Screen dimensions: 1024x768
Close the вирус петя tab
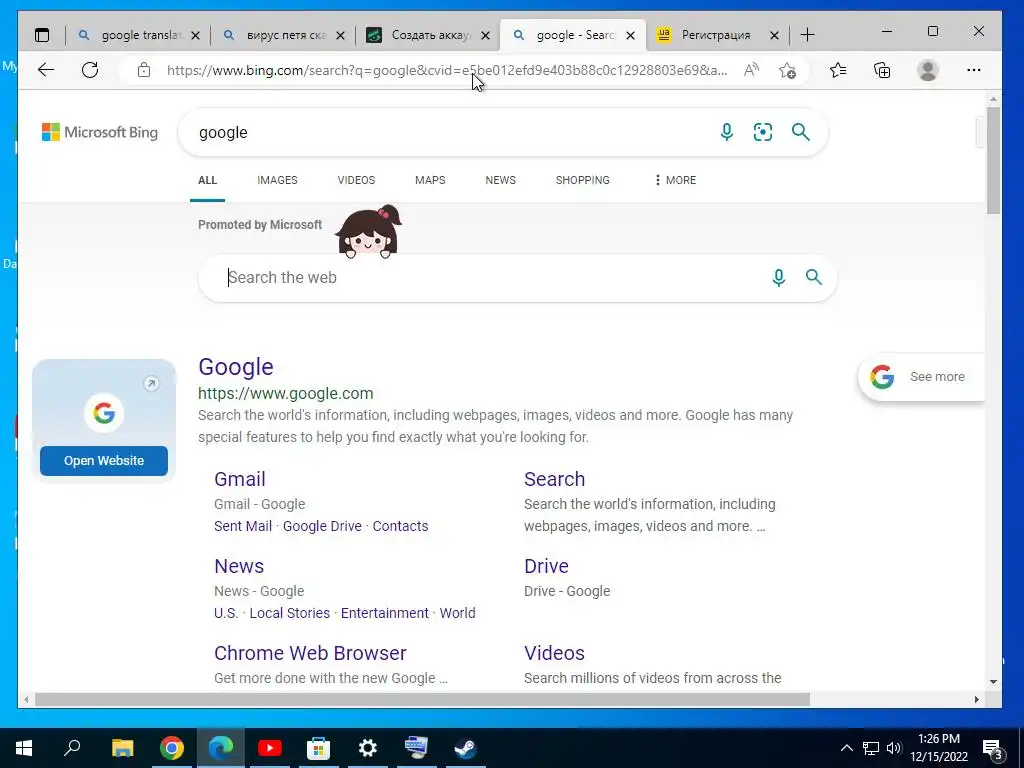tap(340, 35)
